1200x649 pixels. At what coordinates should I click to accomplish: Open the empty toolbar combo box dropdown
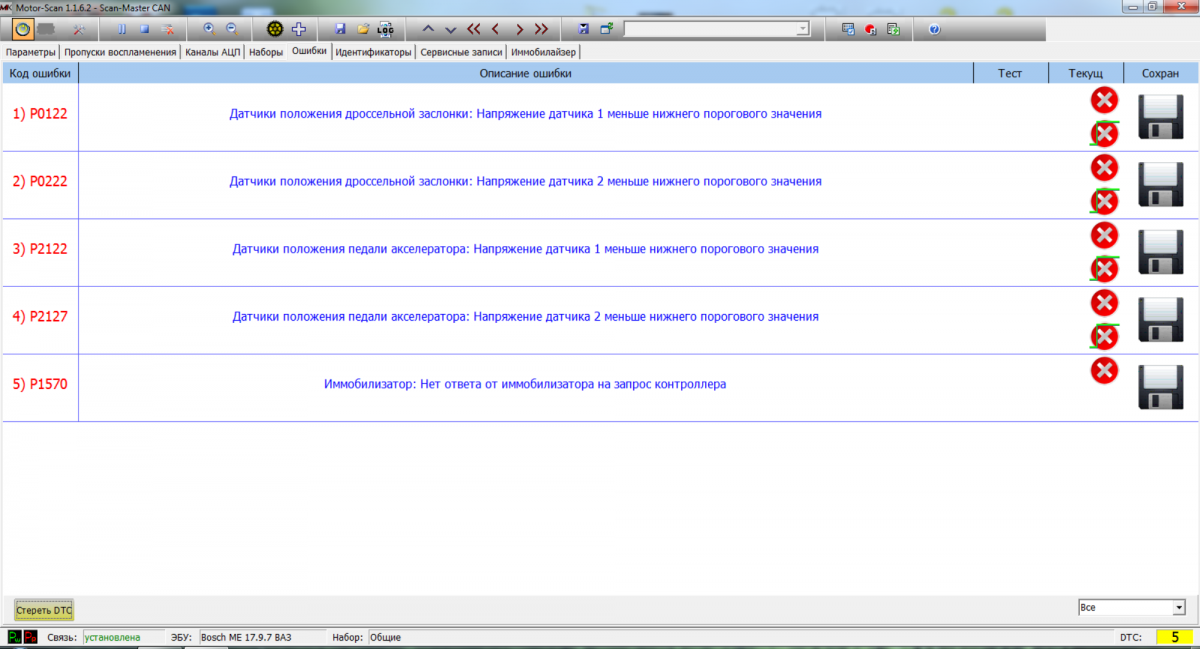pyautogui.click(x=802, y=29)
